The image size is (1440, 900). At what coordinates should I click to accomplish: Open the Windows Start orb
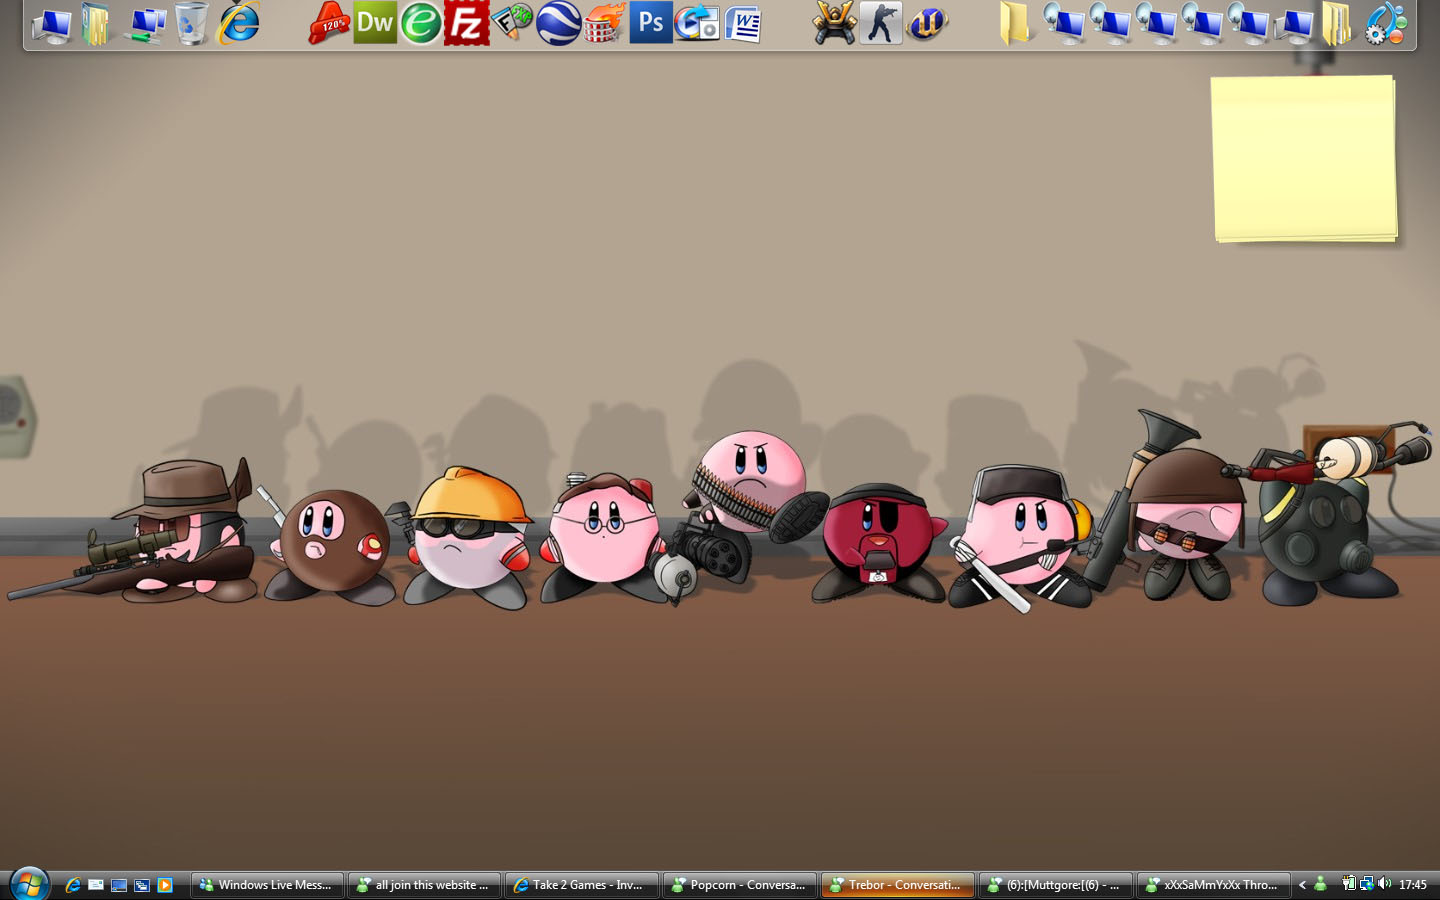29,884
